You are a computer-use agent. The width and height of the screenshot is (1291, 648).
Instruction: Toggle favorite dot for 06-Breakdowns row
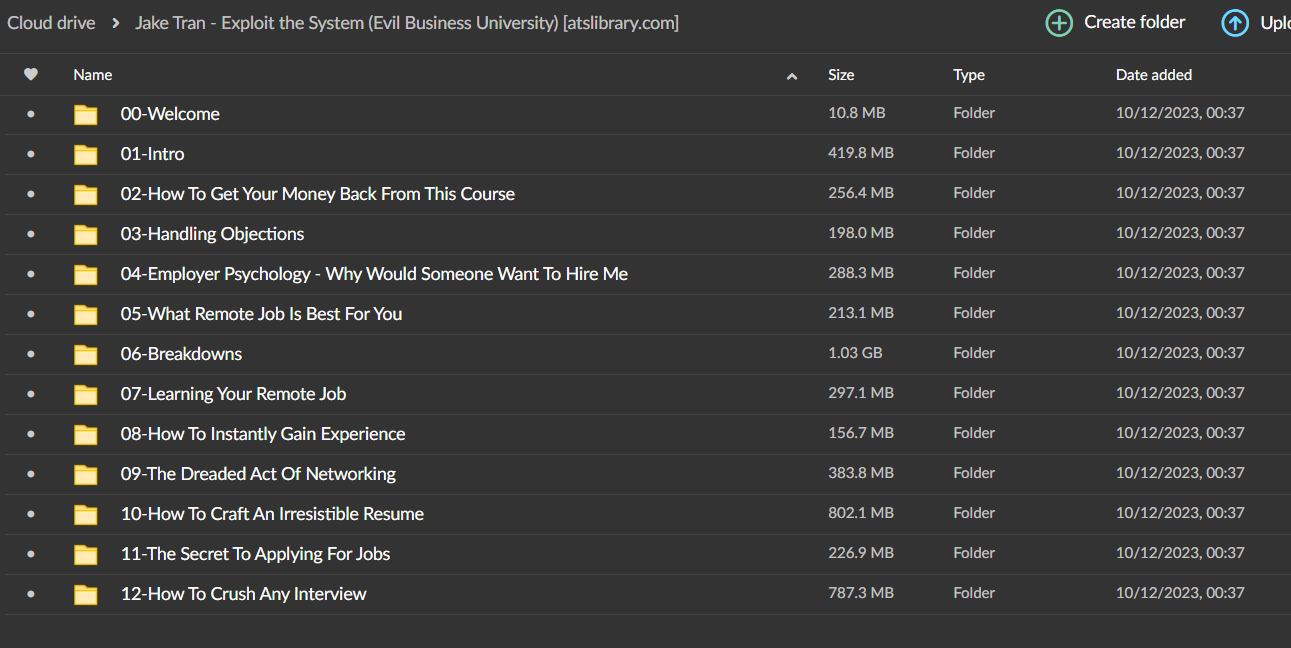[x=31, y=355]
